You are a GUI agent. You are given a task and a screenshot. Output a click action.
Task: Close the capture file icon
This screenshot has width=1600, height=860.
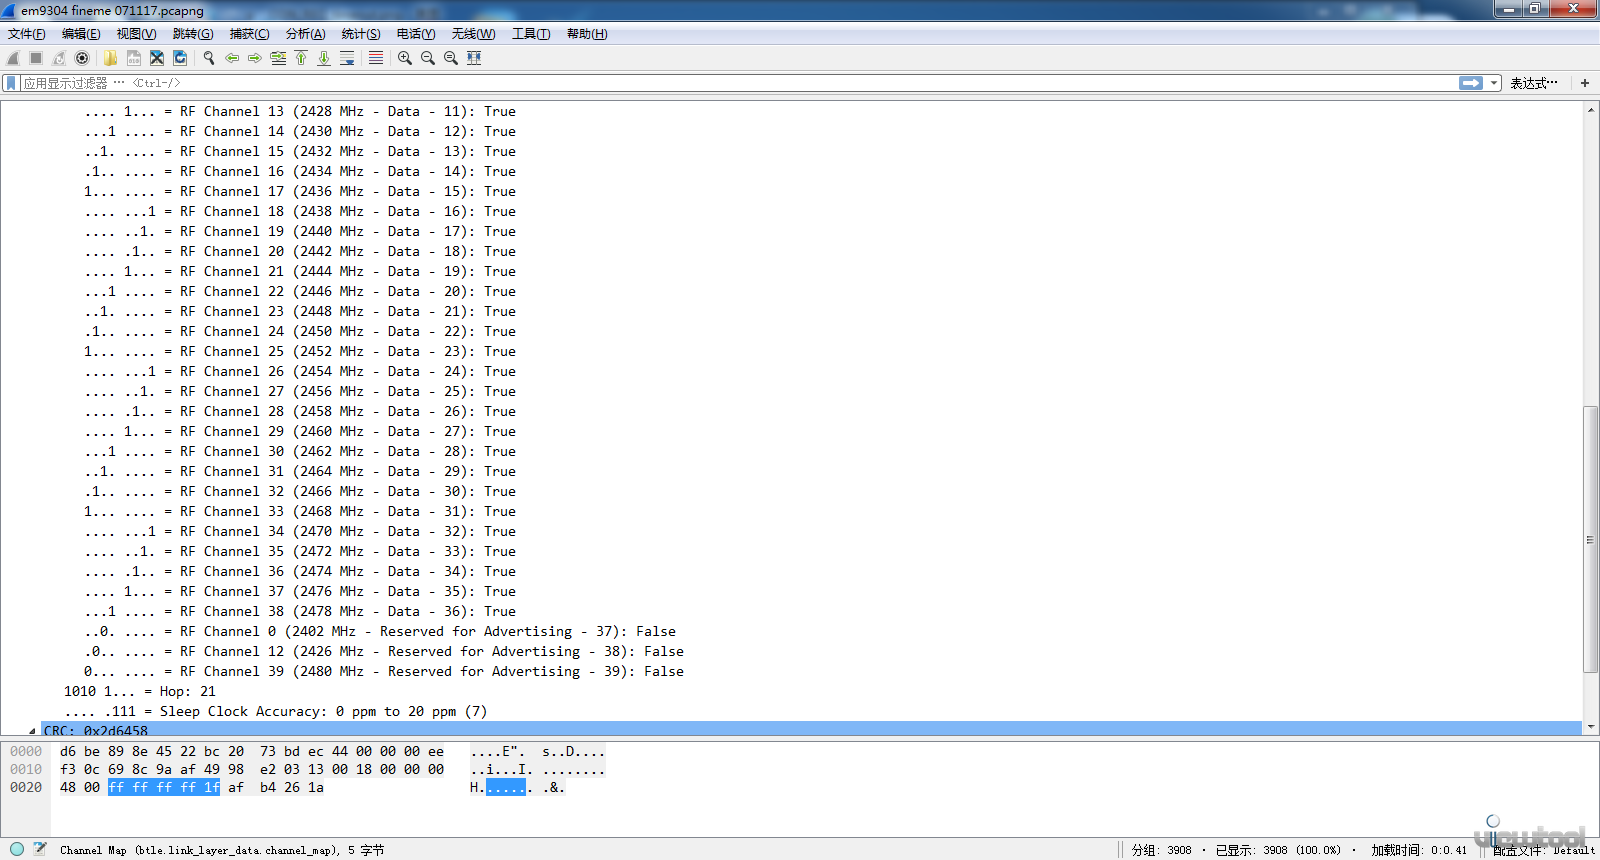(157, 58)
